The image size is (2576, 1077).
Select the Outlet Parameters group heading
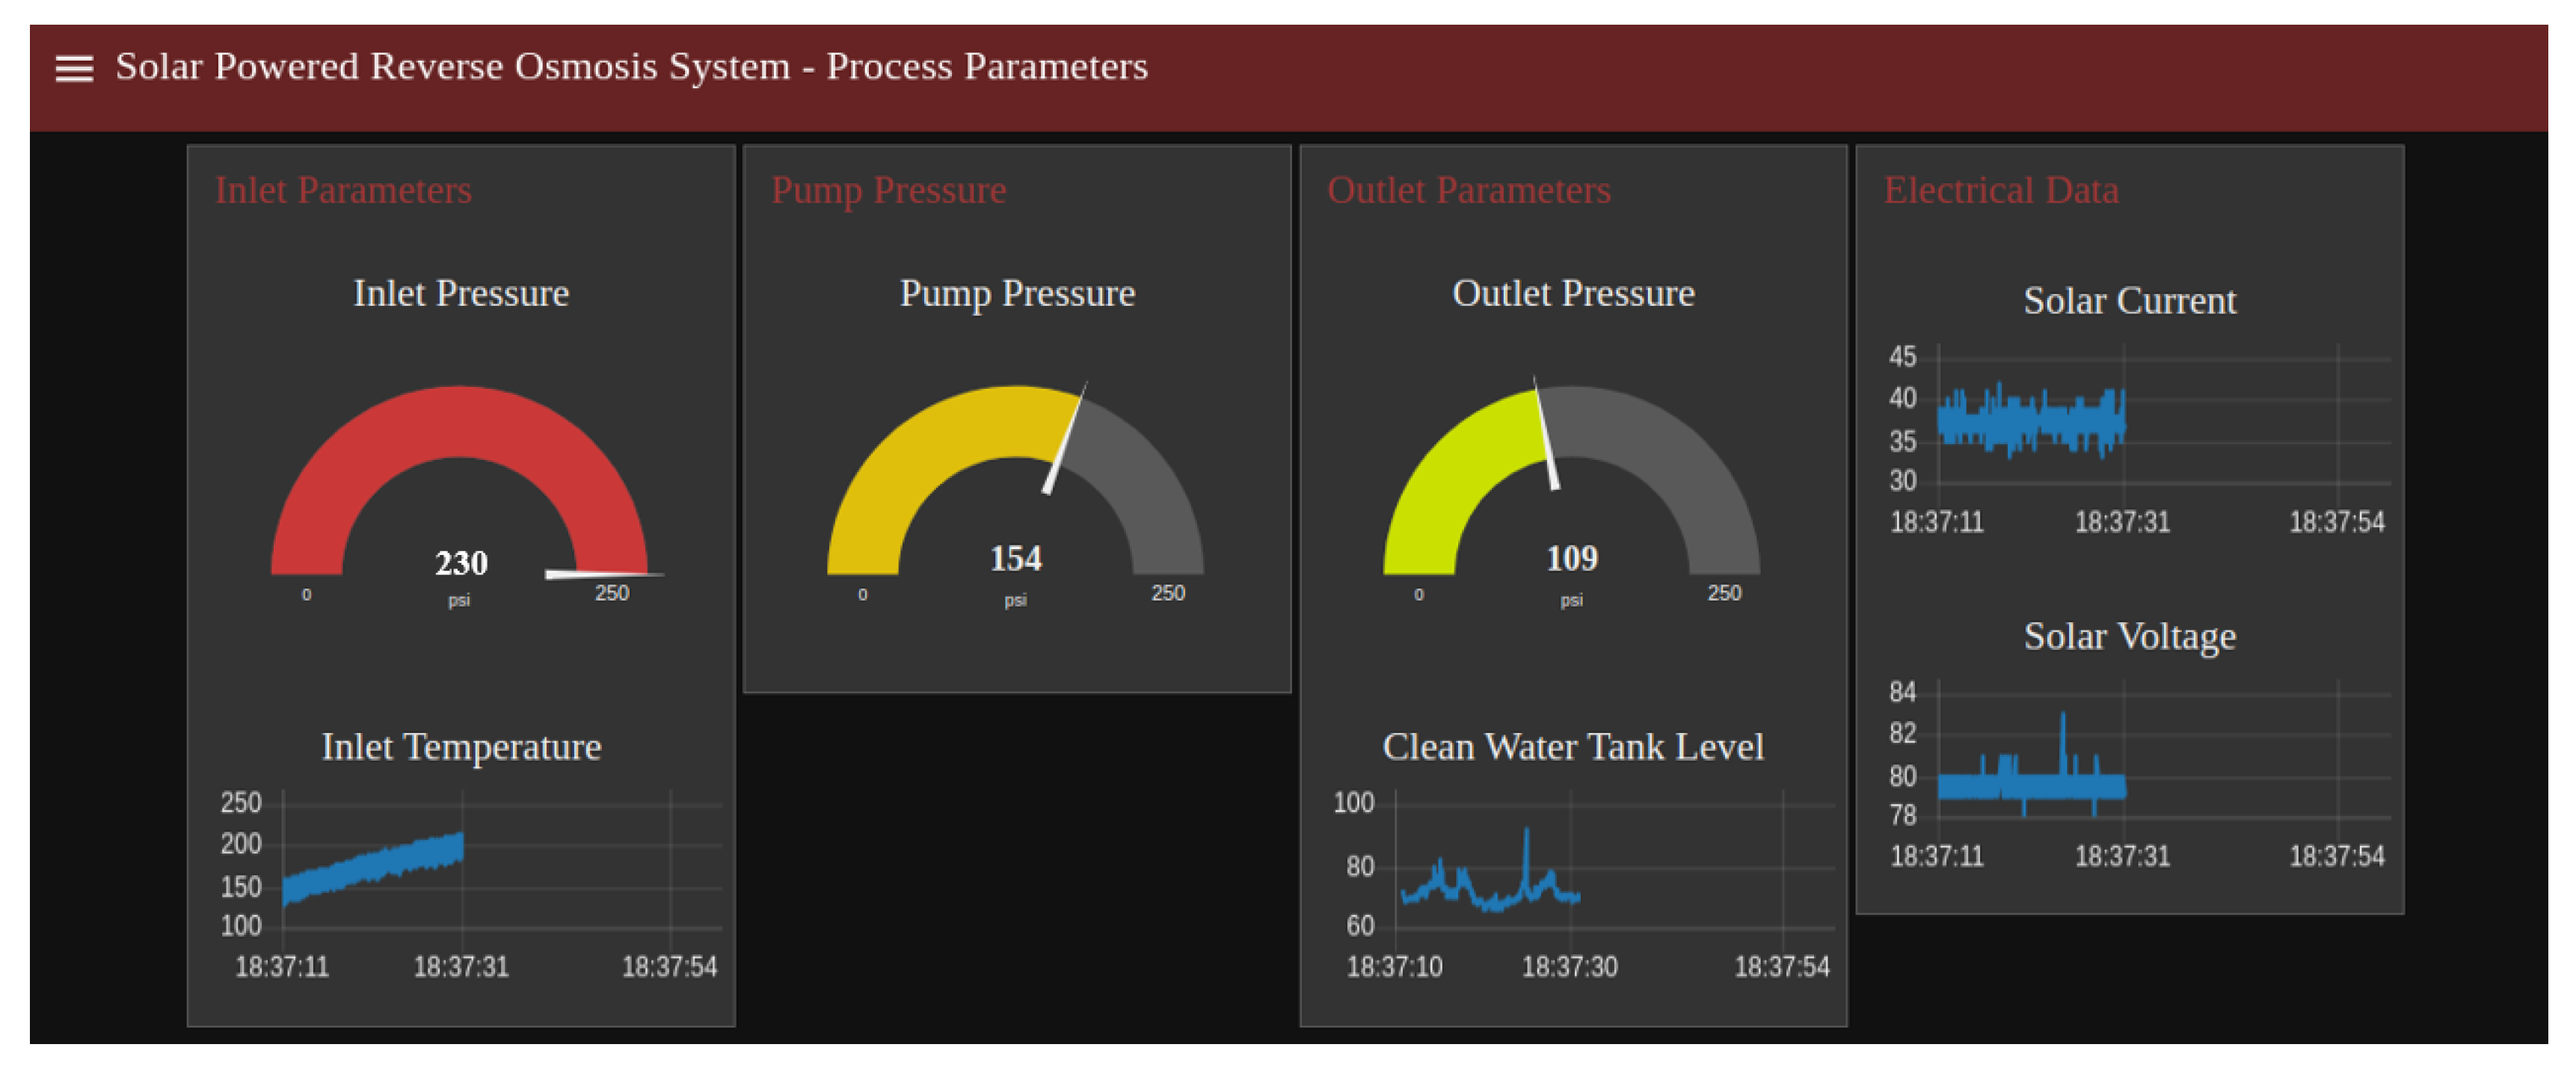click(1468, 190)
